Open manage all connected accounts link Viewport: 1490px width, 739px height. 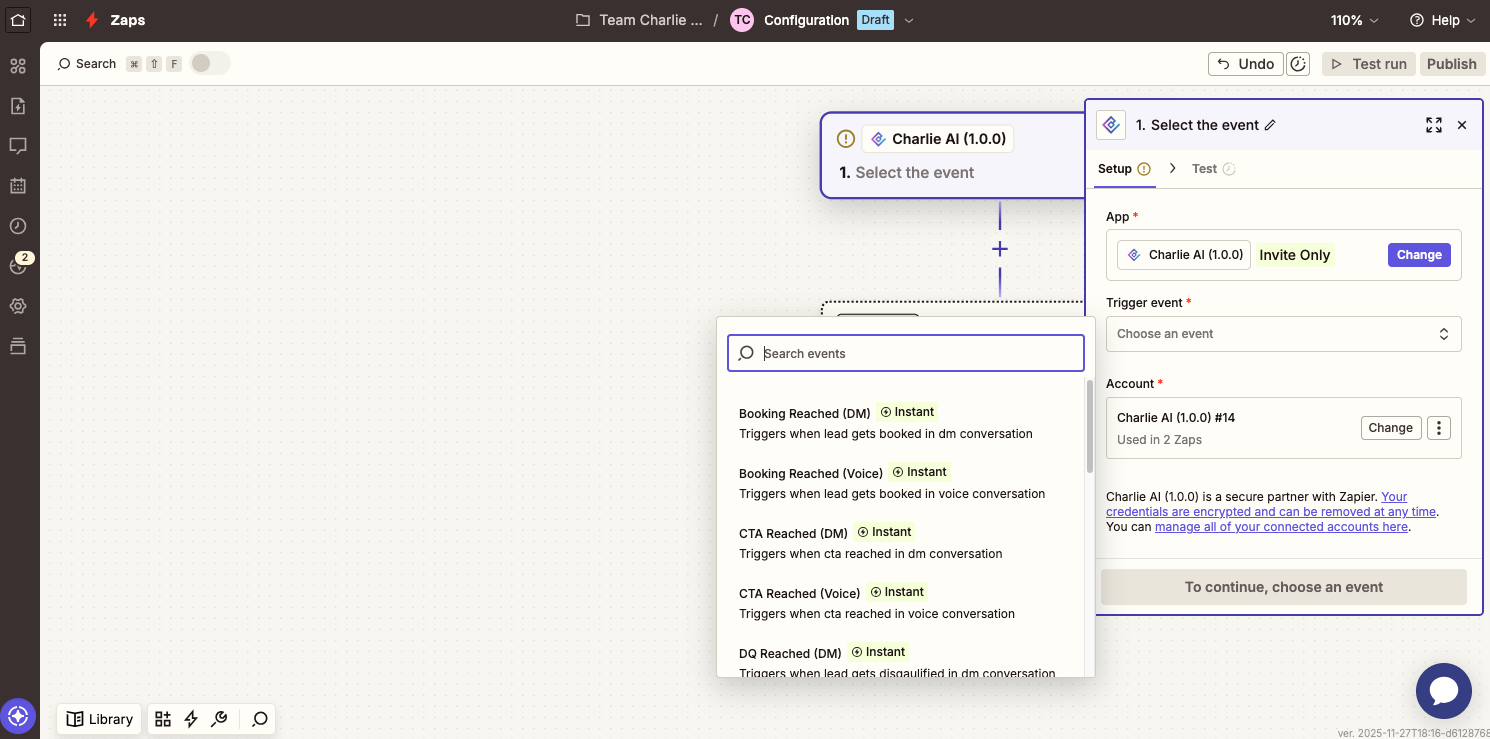click(1281, 527)
